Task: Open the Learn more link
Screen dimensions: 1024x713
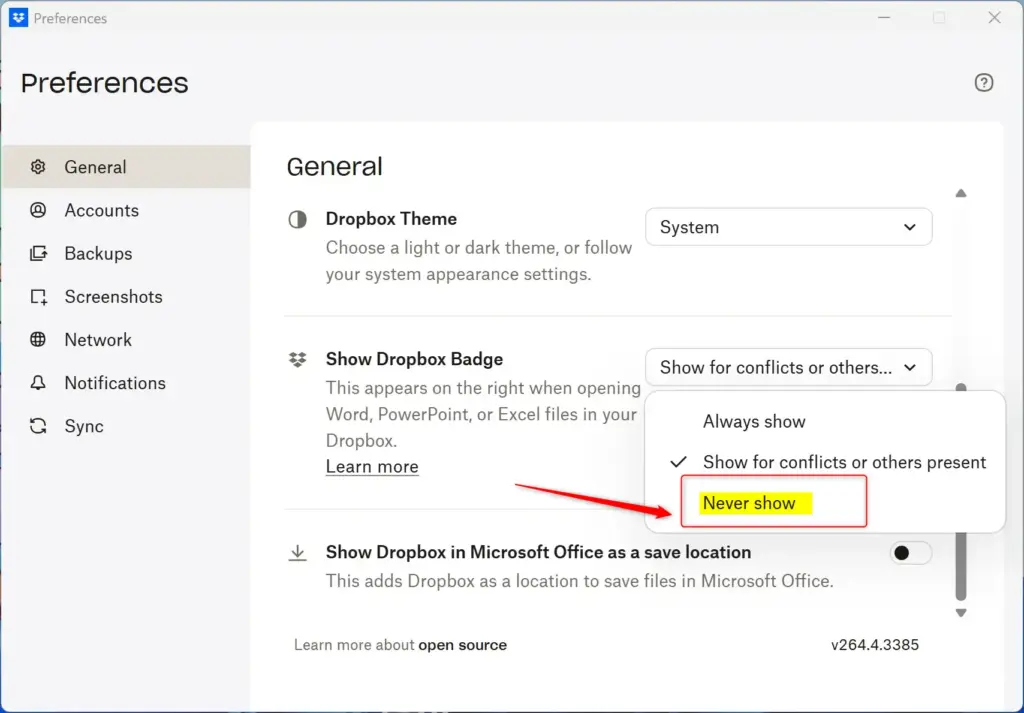Action: coord(372,467)
